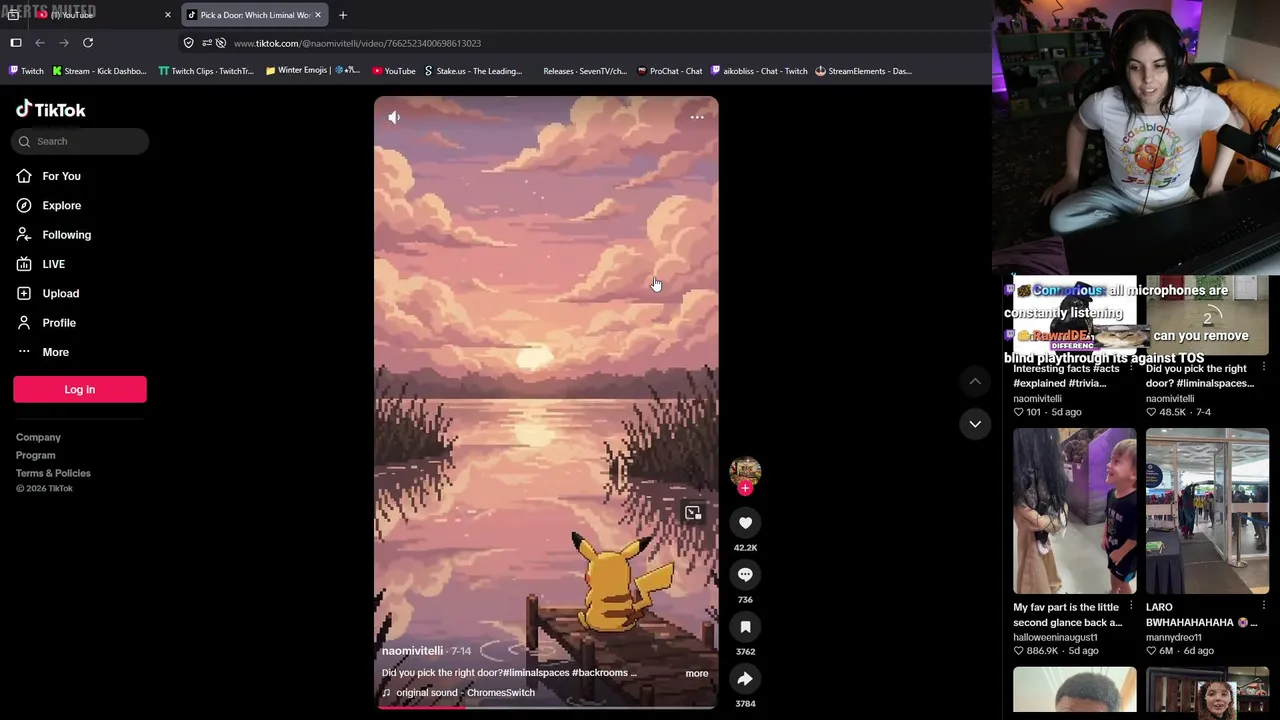
Task: Open the ProChat - Chat bookmark
Action: (x=669, y=71)
